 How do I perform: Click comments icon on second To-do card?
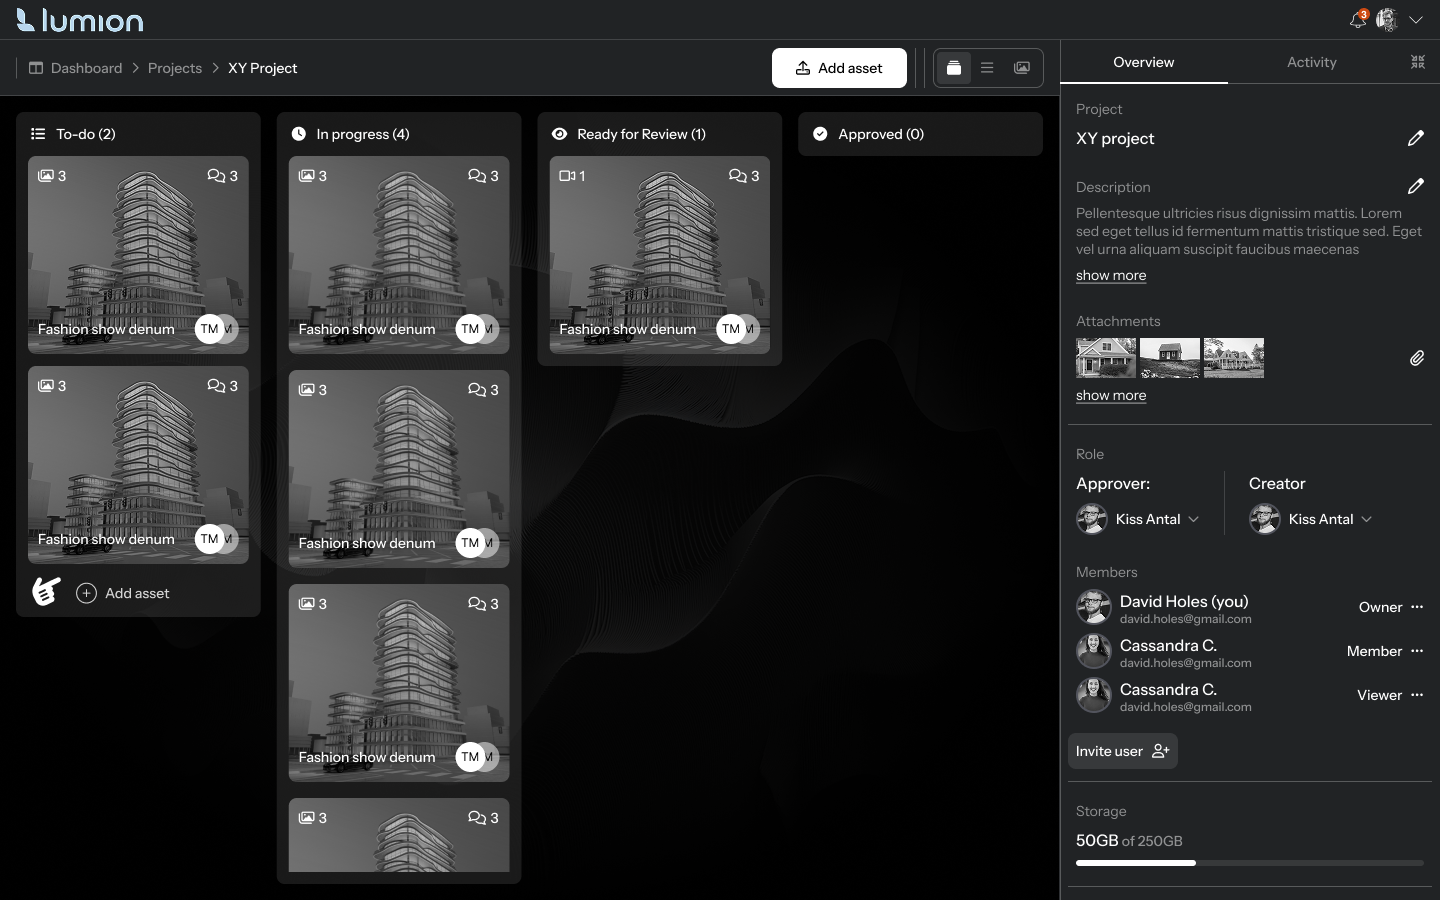216,386
